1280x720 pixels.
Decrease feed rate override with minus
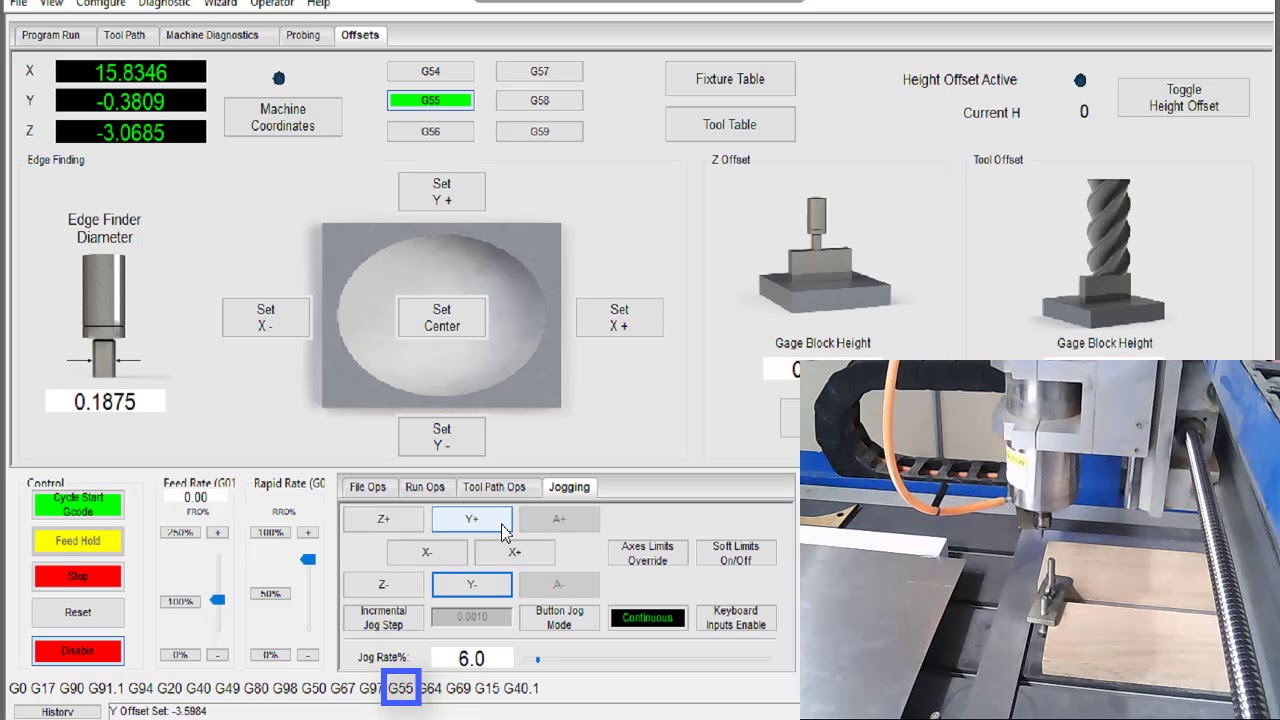(218, 655)
